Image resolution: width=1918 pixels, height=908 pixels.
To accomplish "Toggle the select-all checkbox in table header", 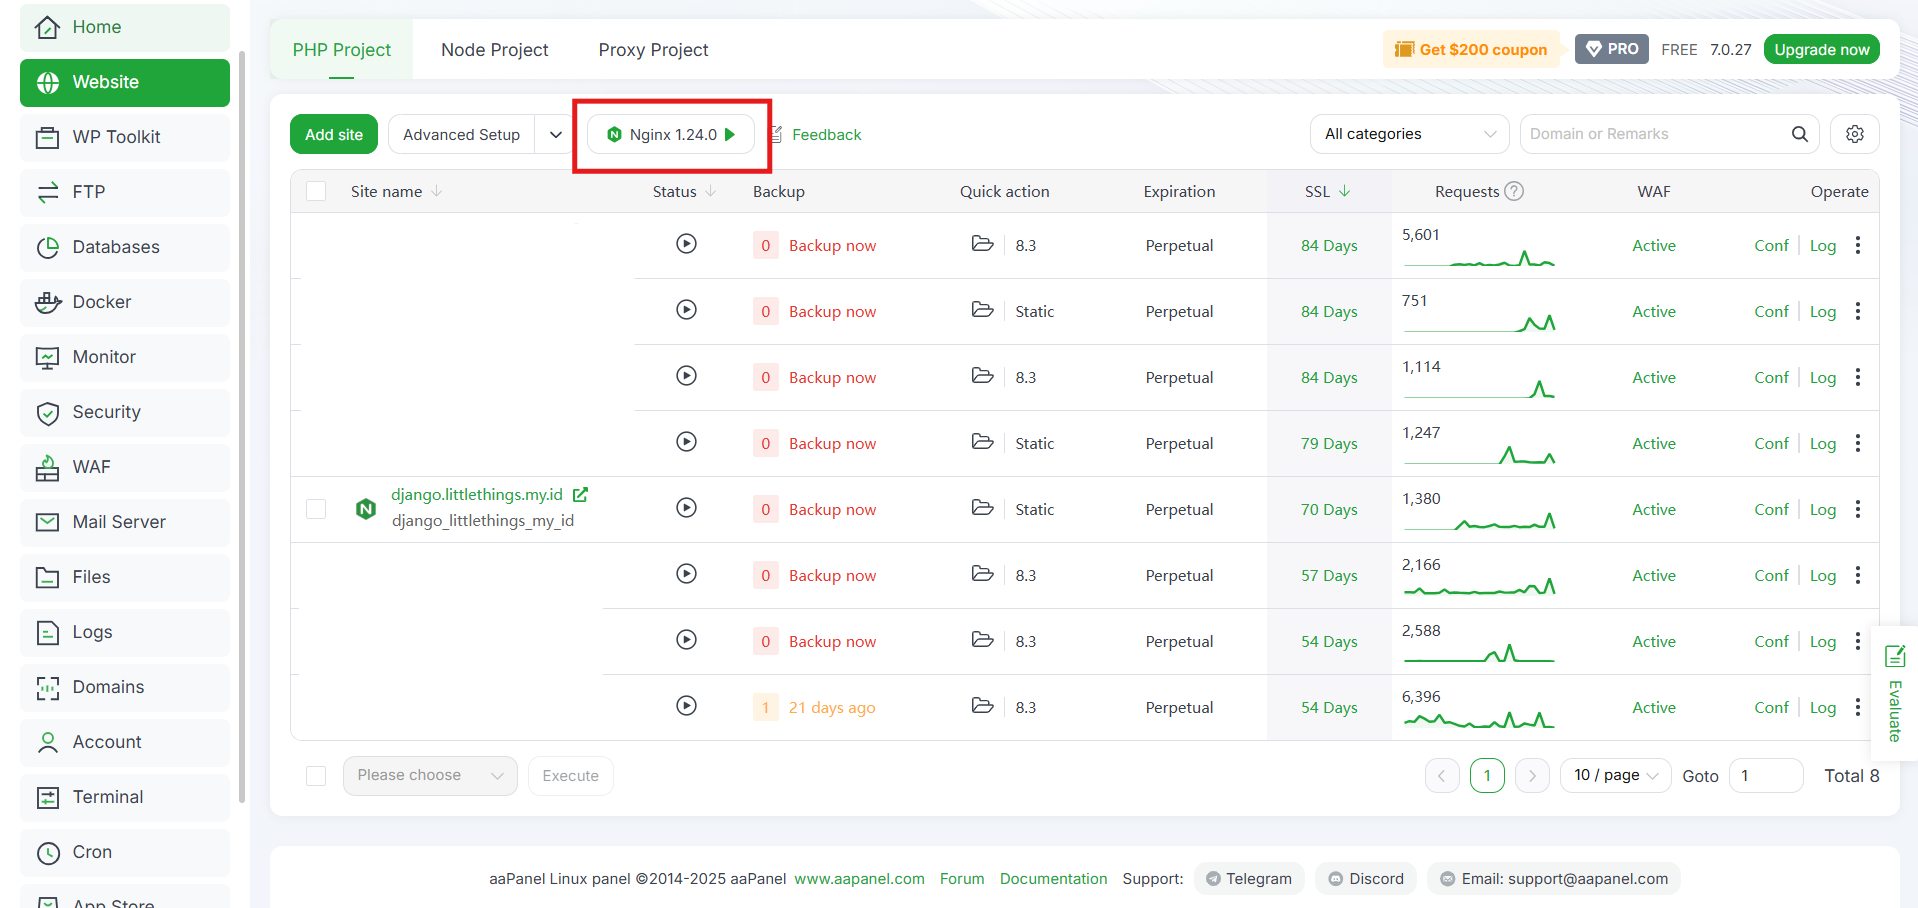I will [316, 191].
